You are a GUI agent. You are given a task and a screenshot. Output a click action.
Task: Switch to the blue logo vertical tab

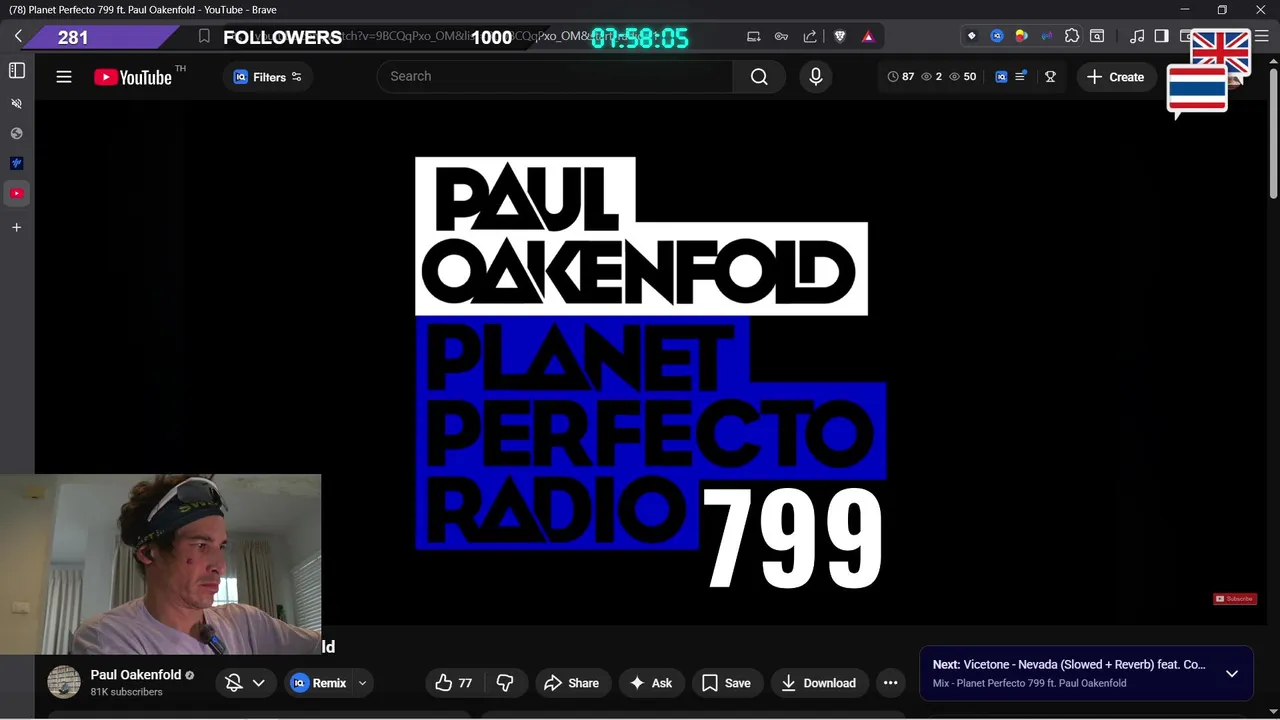[x=16, y=163]
